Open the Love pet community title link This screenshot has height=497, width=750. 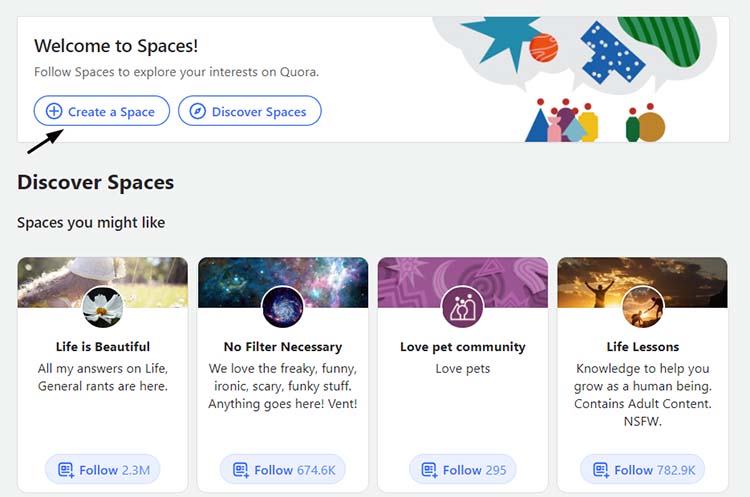(x=463, y=346)
